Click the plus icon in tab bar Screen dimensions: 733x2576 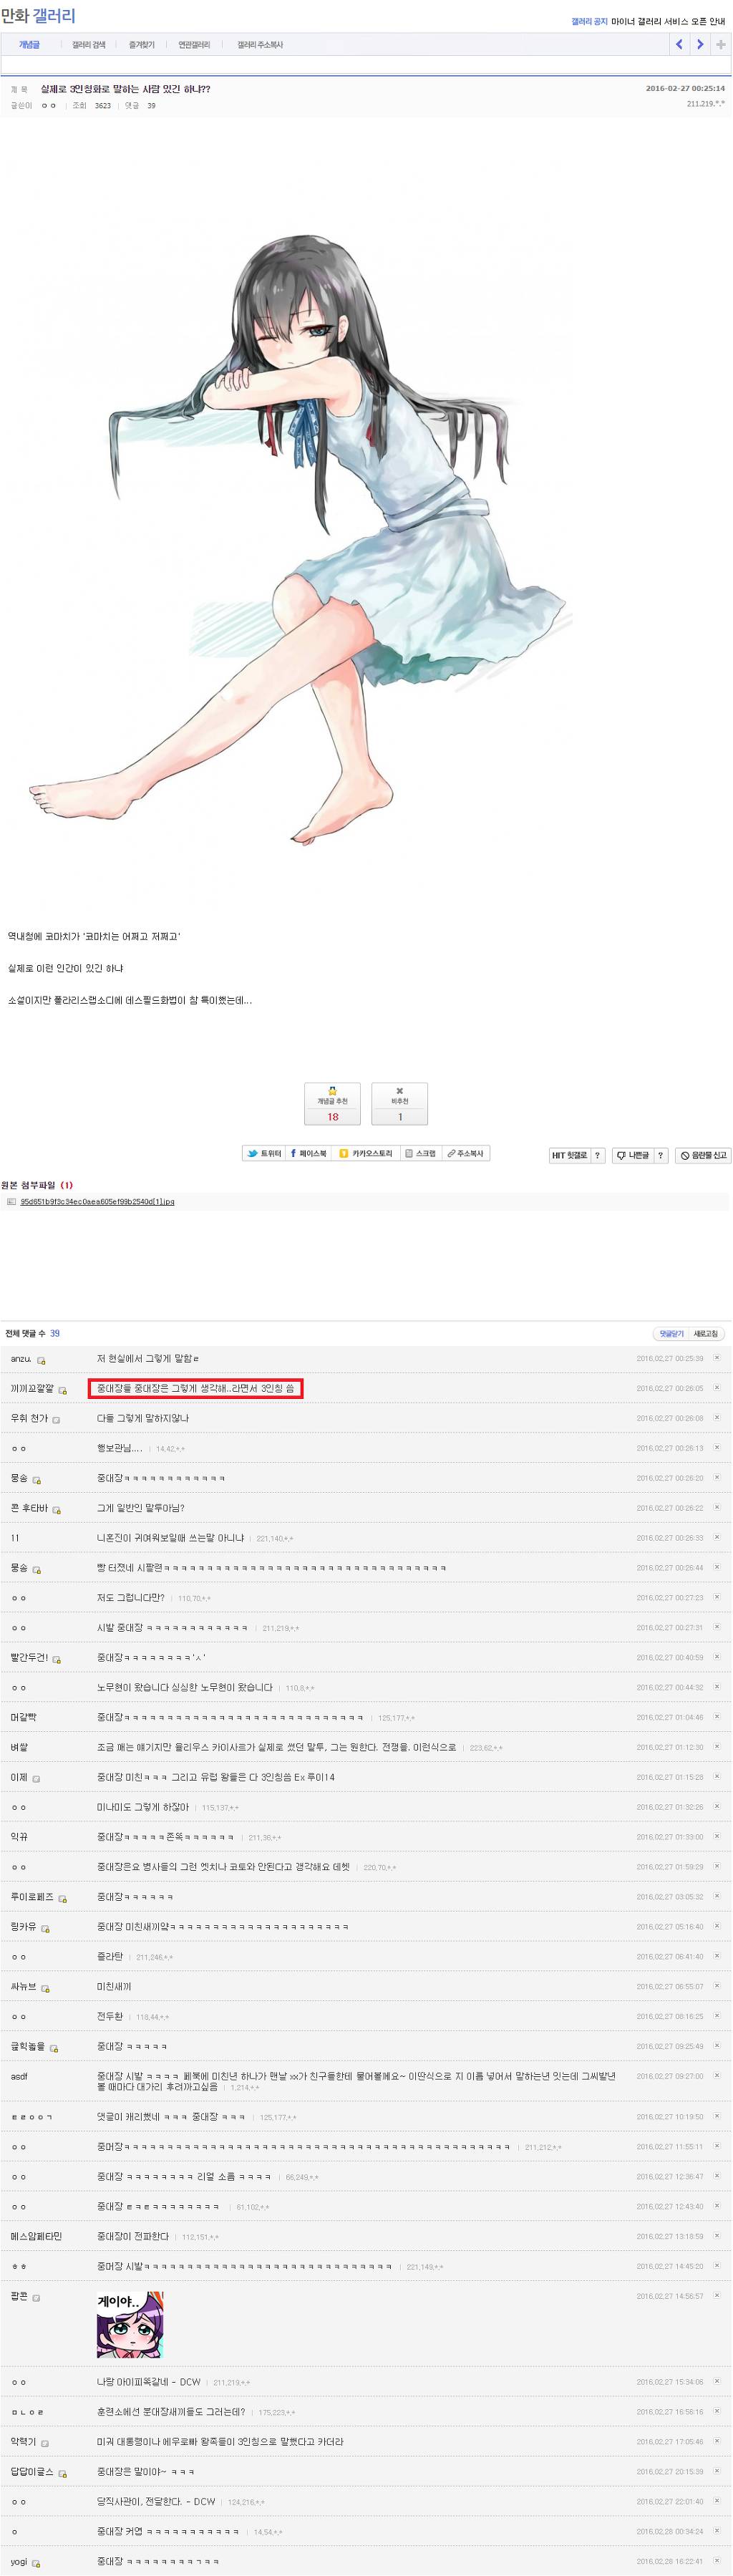(x=721, y=44)
